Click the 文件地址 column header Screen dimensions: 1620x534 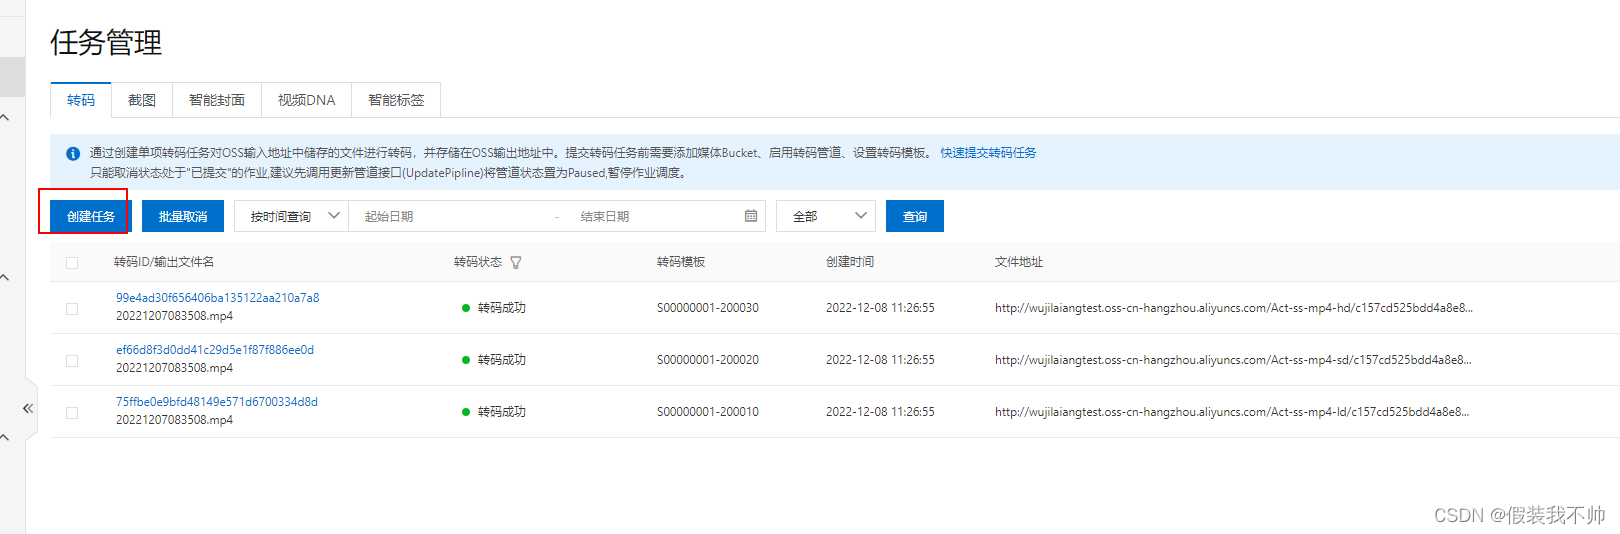coord(1019,262)
